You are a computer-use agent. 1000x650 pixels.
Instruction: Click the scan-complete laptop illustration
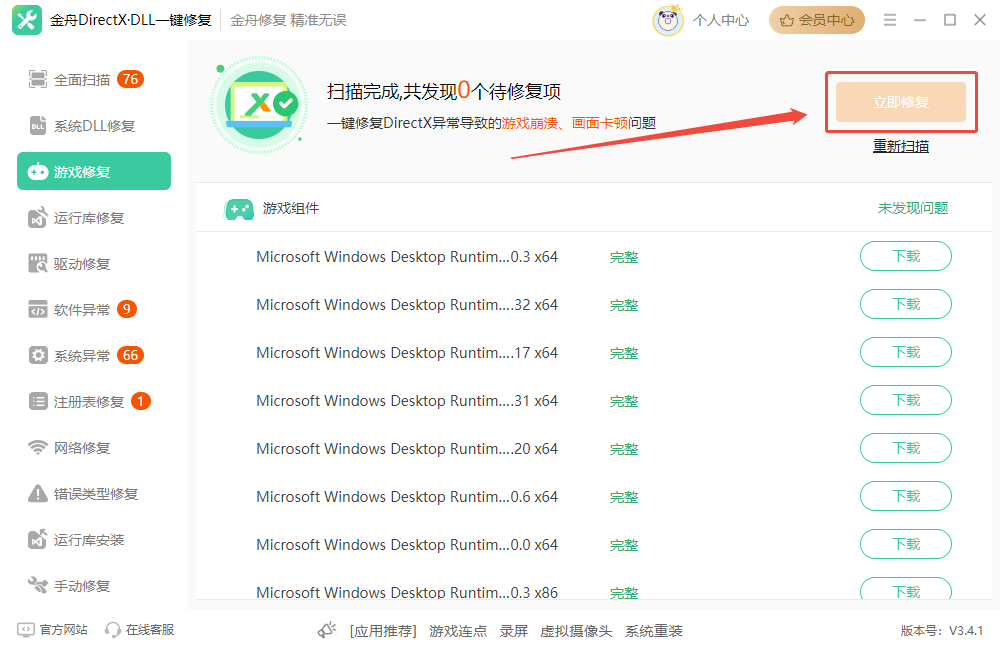[260, 105]
